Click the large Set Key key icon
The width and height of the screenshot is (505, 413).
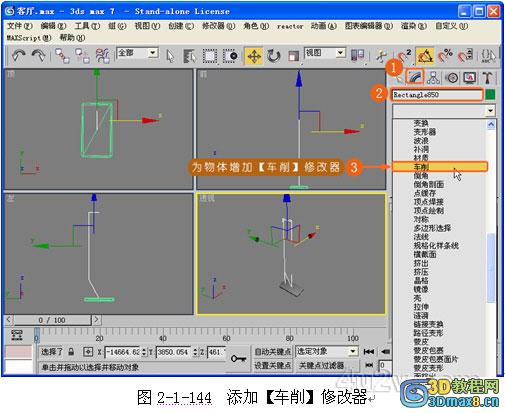tap(238, 359)
